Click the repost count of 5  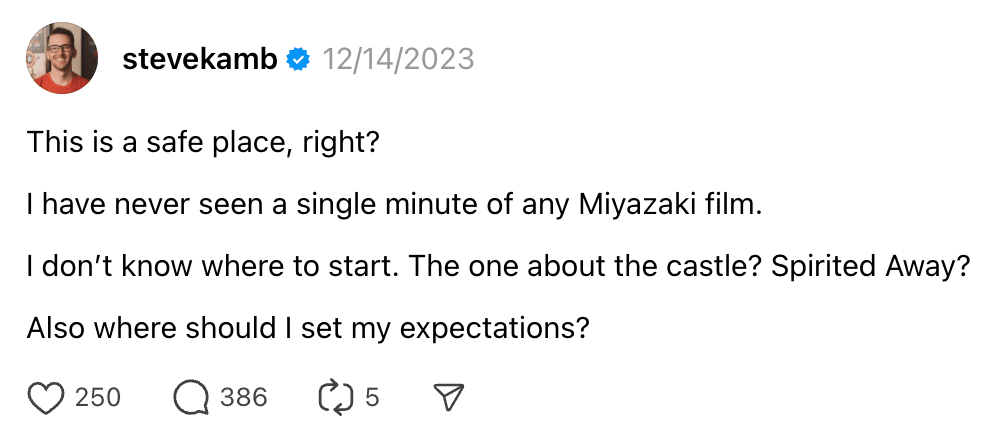click(372, 398)
